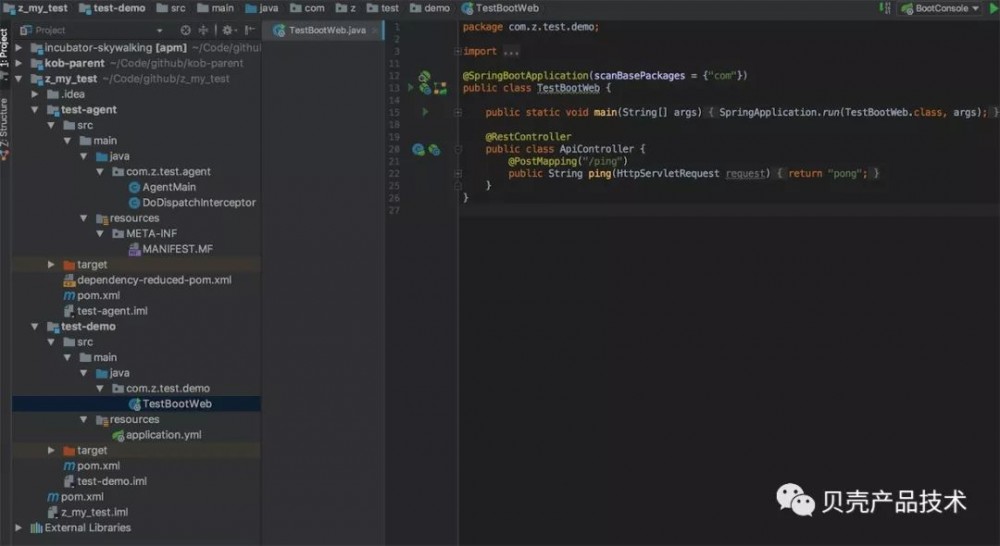1000x546 pixels.
Task: Click the first blue gutter icon on line 20
Action: point(418,149)
